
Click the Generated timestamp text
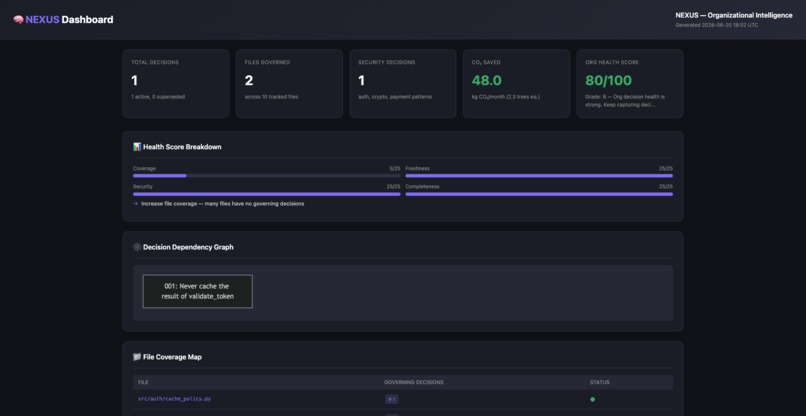coord(717,25)
